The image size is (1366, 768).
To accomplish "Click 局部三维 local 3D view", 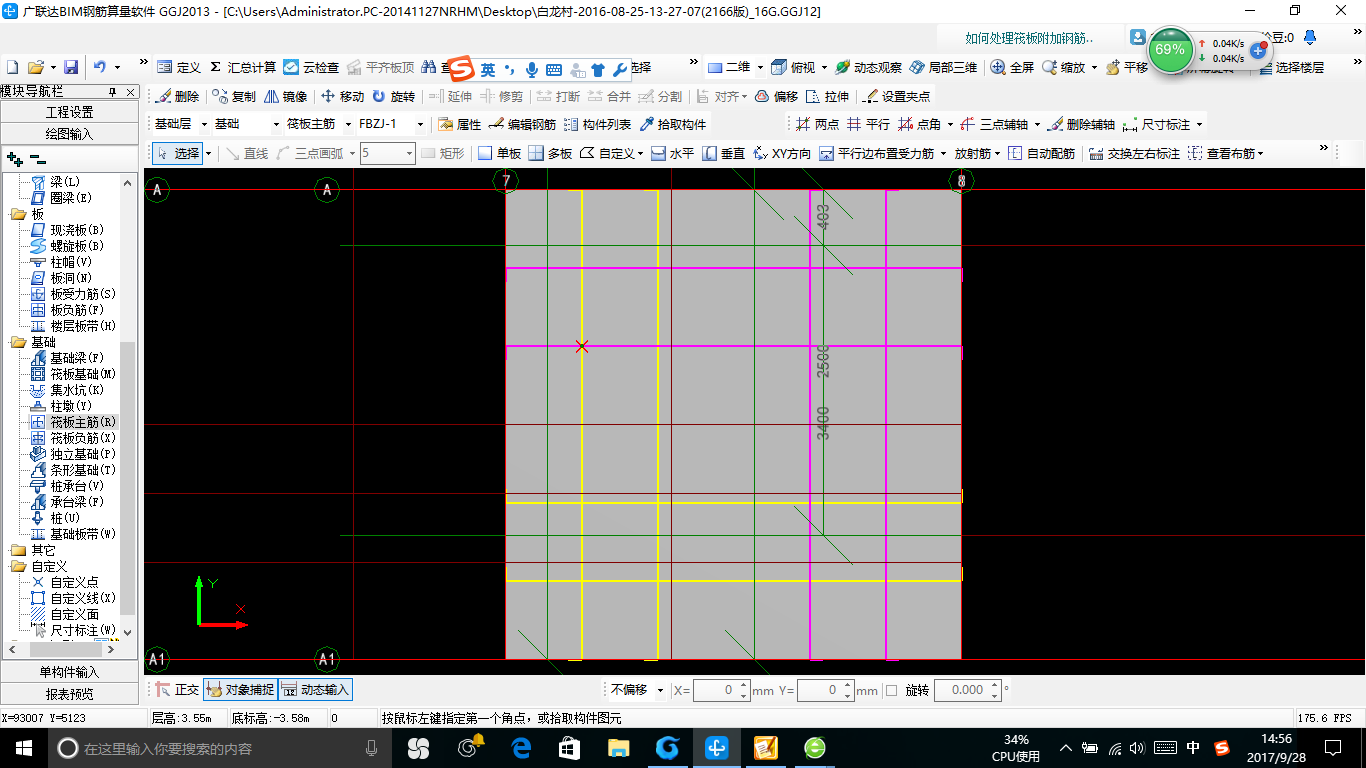I will click(943, 67).
